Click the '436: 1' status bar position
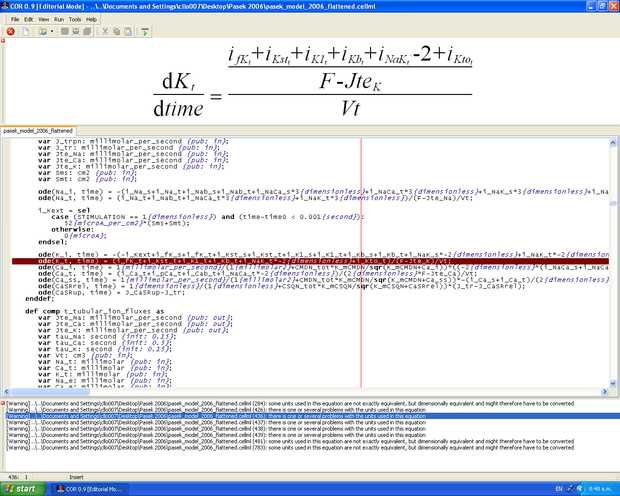This screenshot has height=496, width=620. (x=18, y=477)
